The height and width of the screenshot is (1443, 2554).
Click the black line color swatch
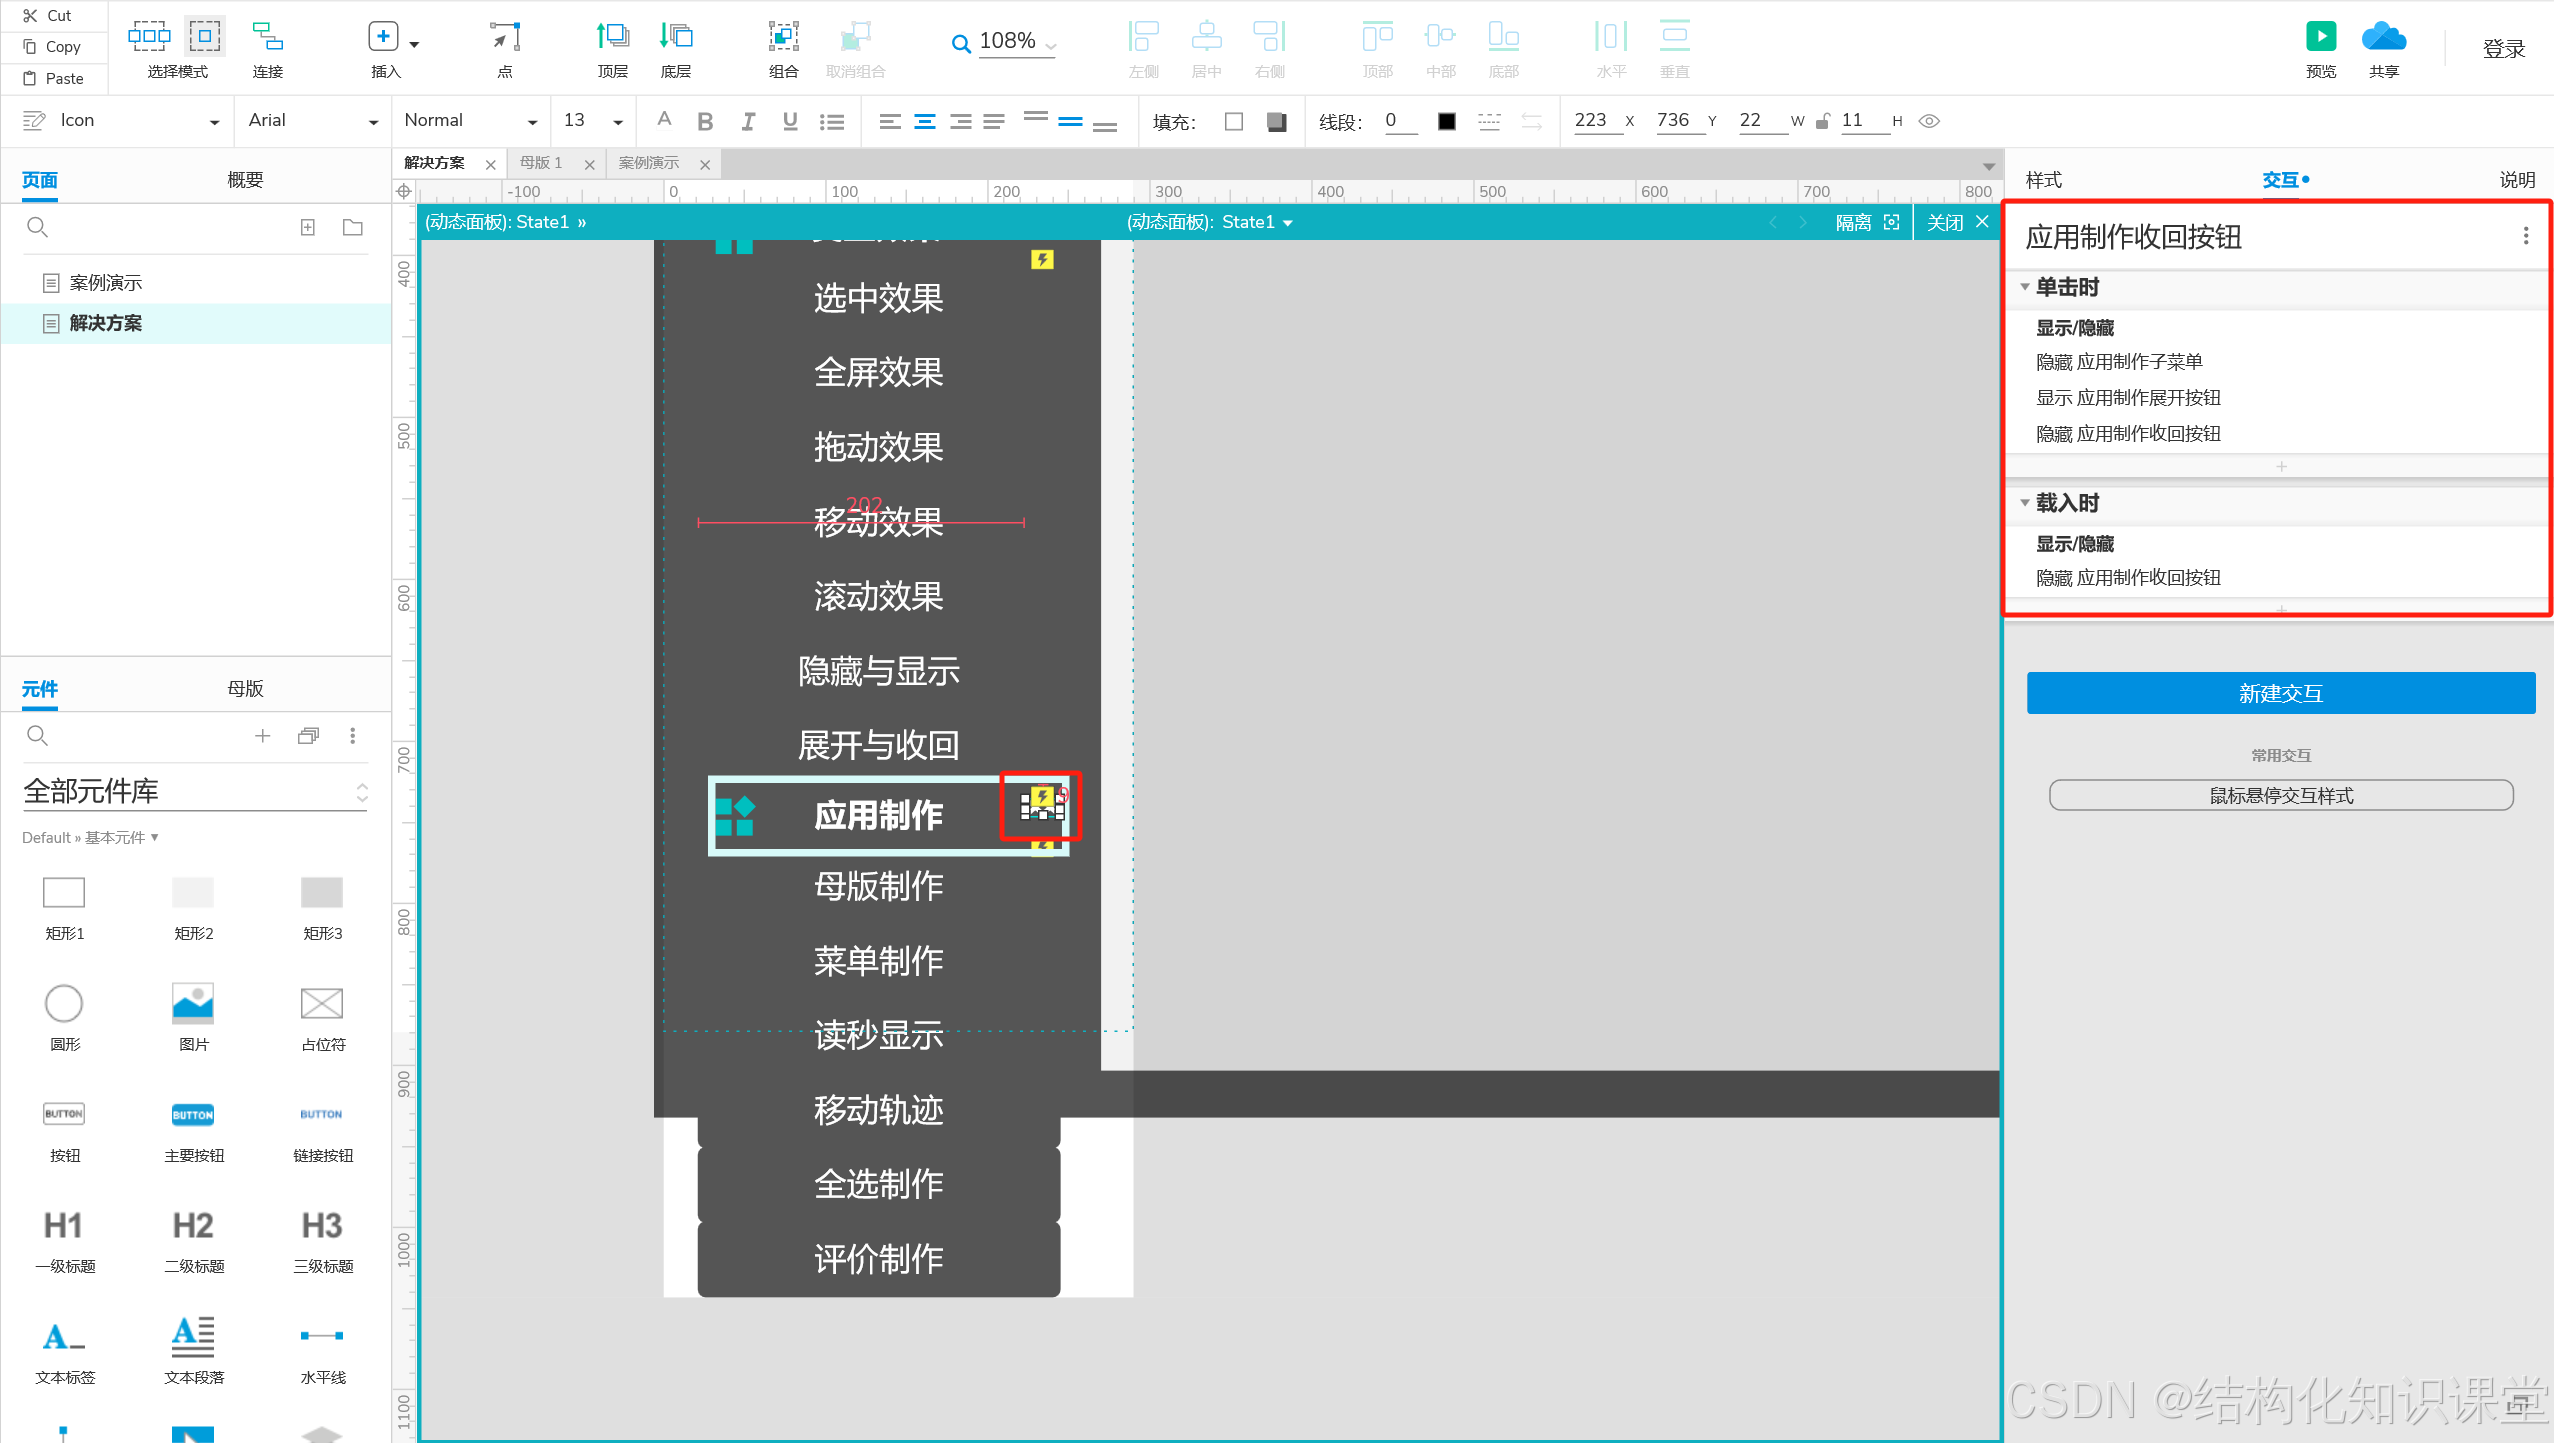pos(1446,121)
